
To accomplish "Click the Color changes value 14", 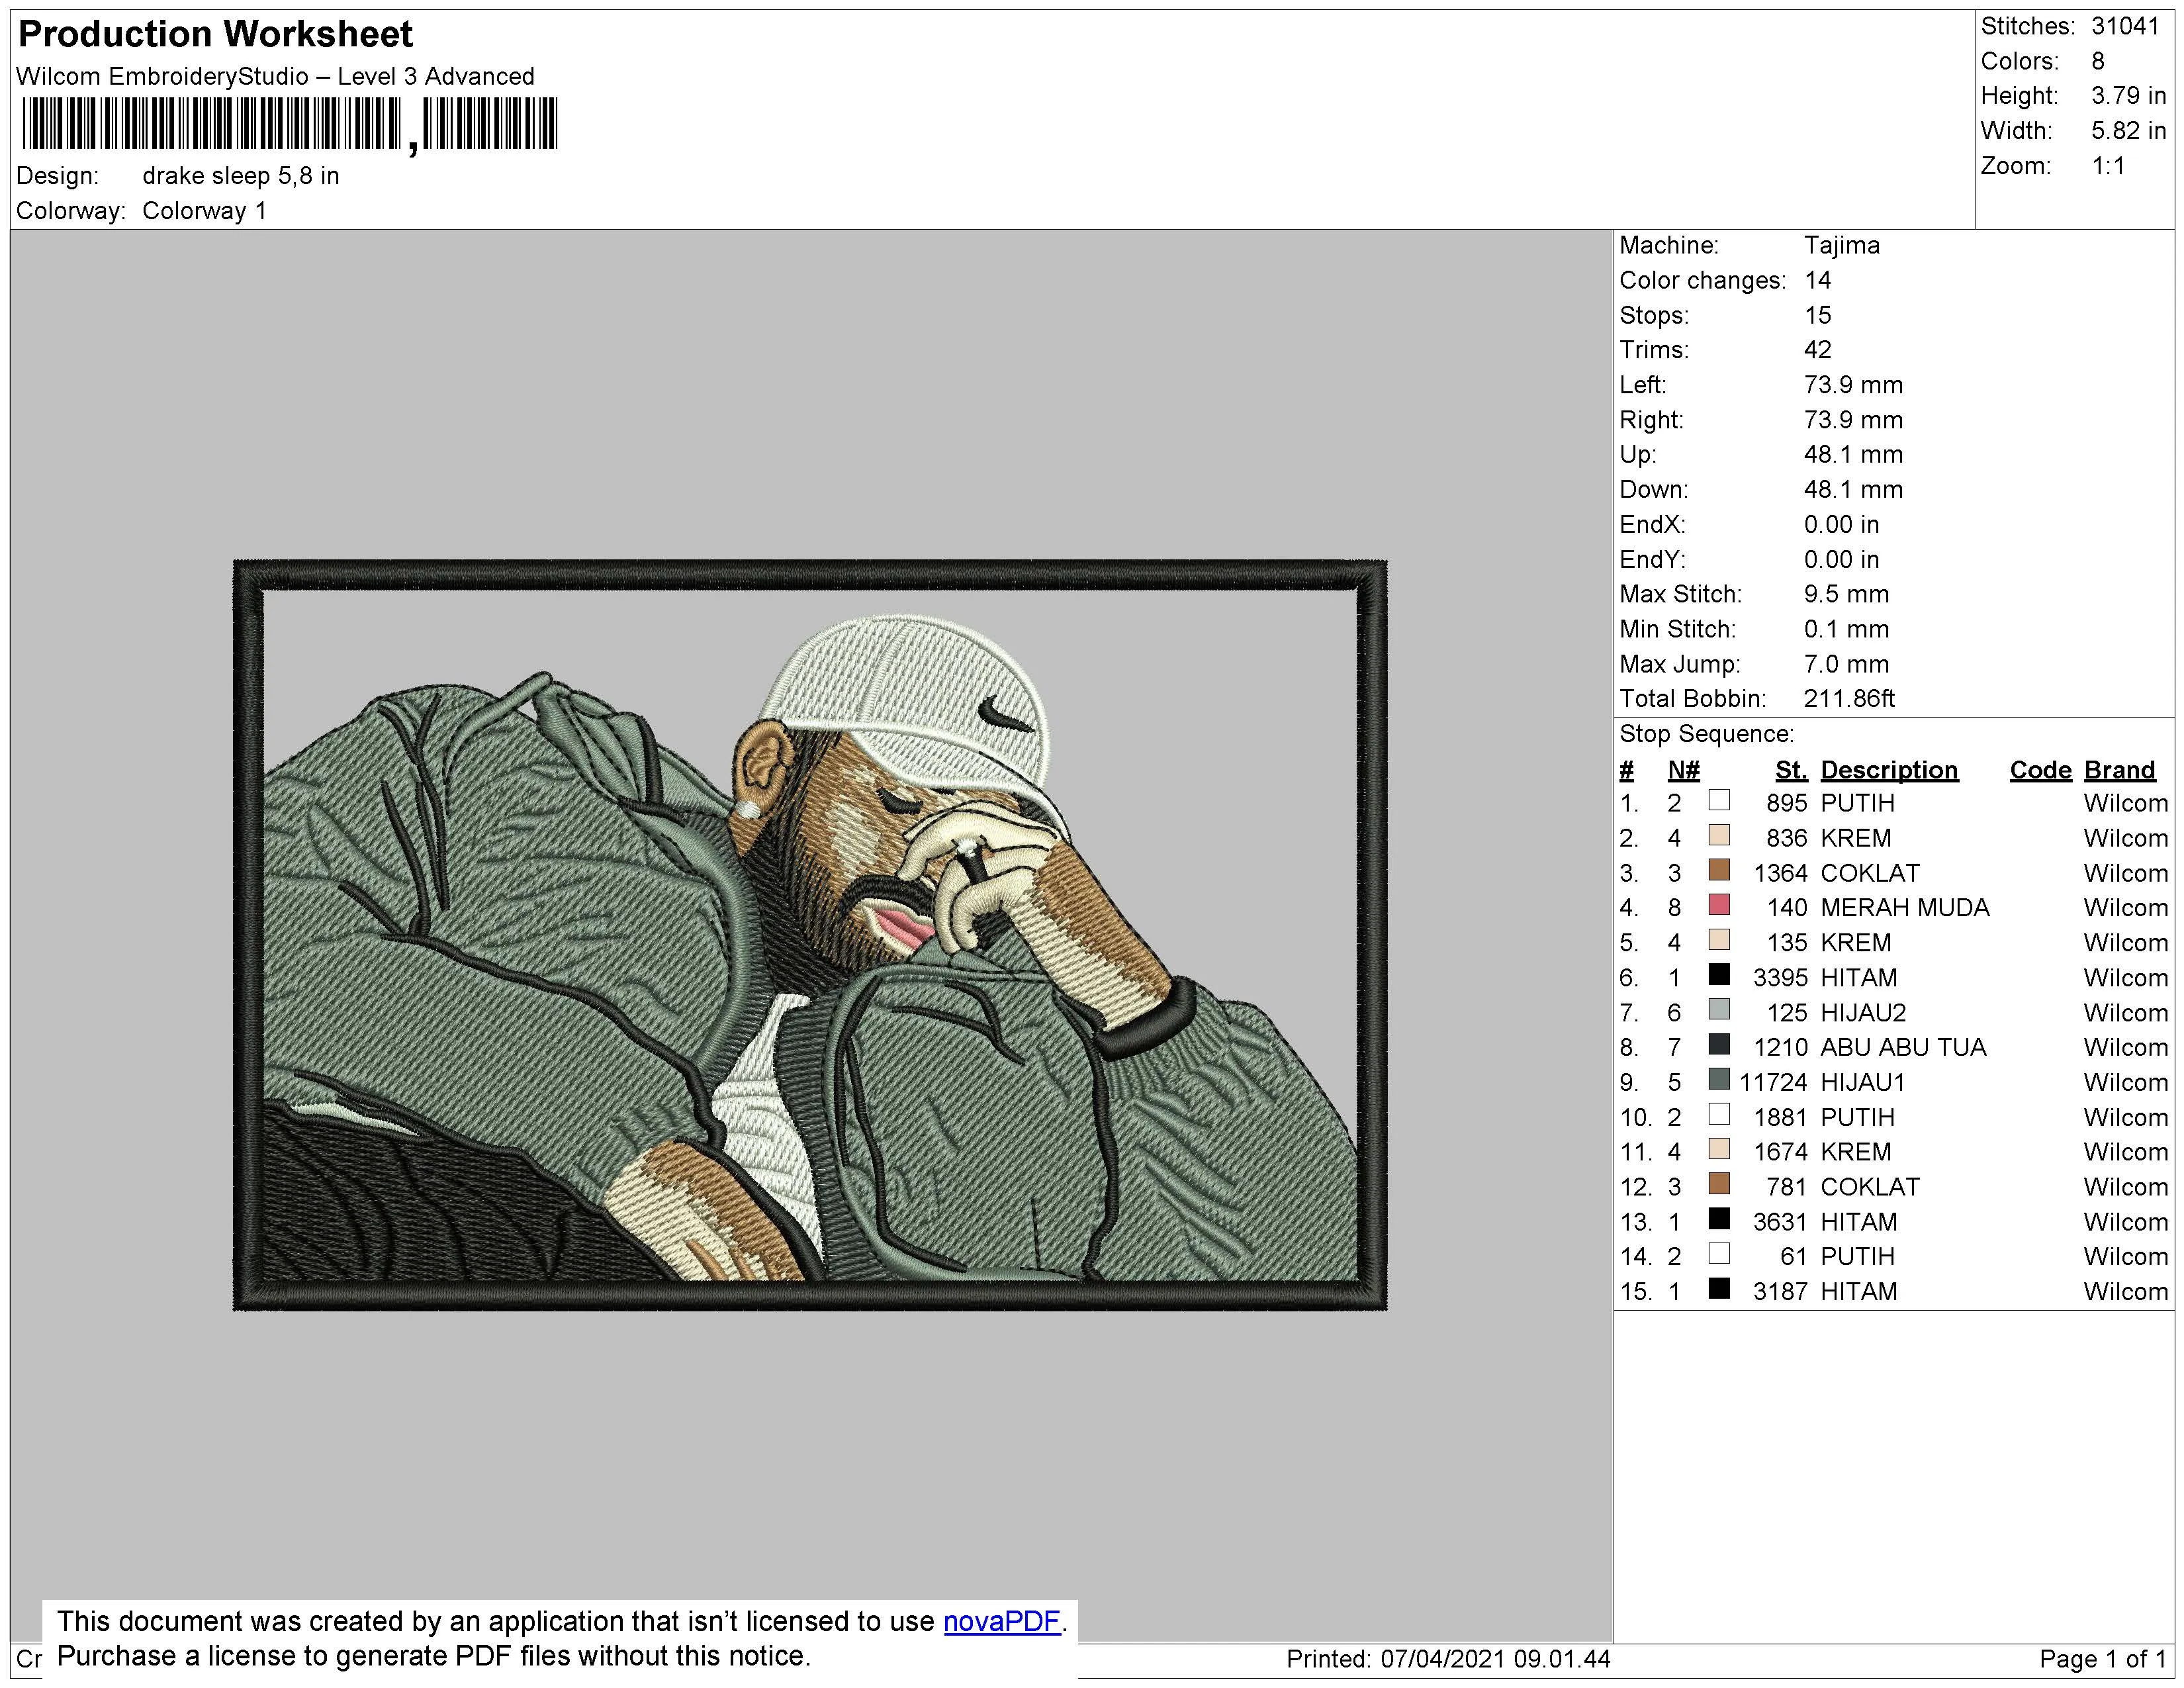I will click(1817, 280).
